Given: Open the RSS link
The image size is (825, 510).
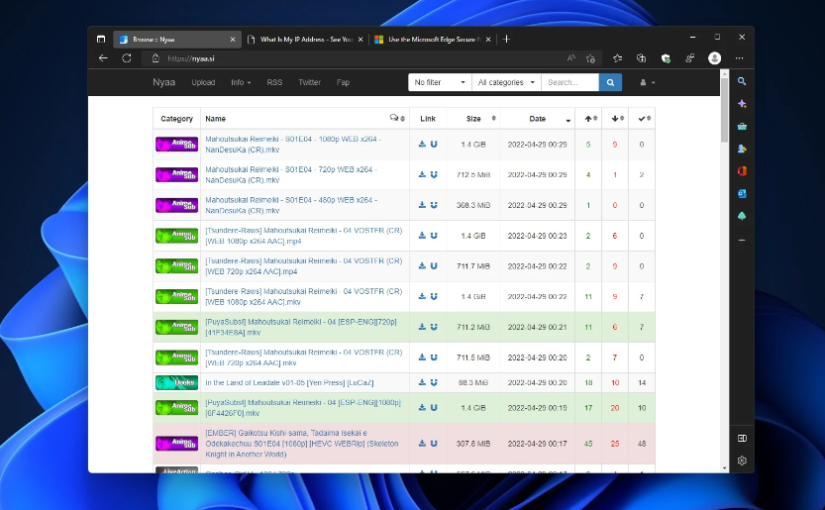Looking at the screenshot, I should [x=274, y=83].
